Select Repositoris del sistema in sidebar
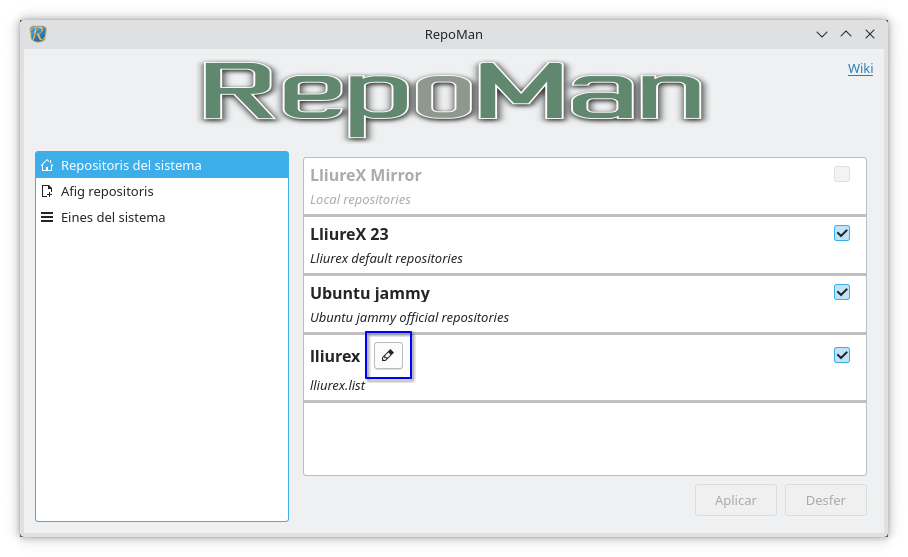The image size is (908, 557). (162, 165)
